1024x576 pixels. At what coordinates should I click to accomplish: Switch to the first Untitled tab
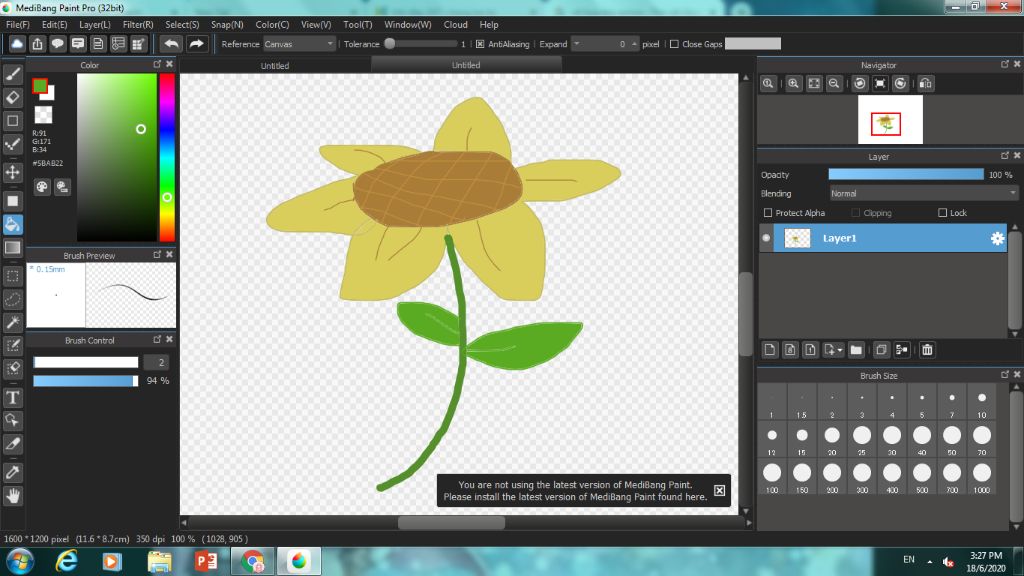pyautogui.click(x=275, y=65)
